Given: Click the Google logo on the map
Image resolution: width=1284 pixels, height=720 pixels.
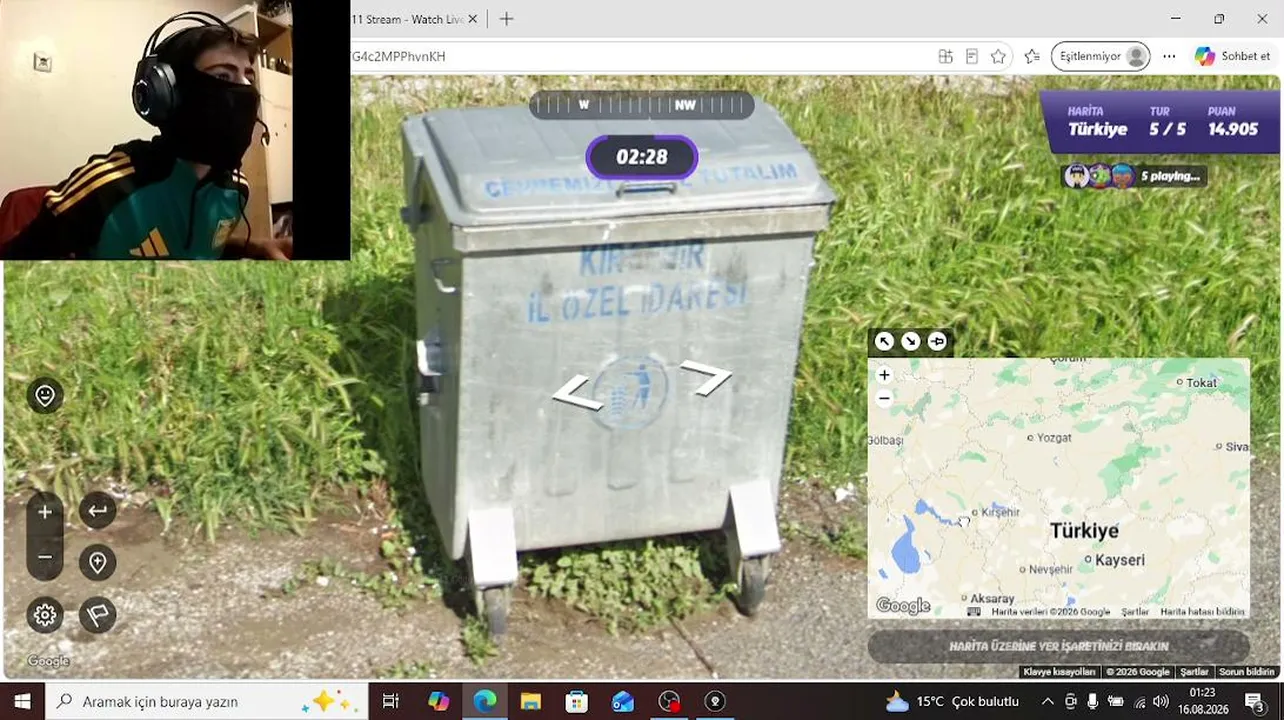Looking at the screenshot, I should click(x=903, y=605).
